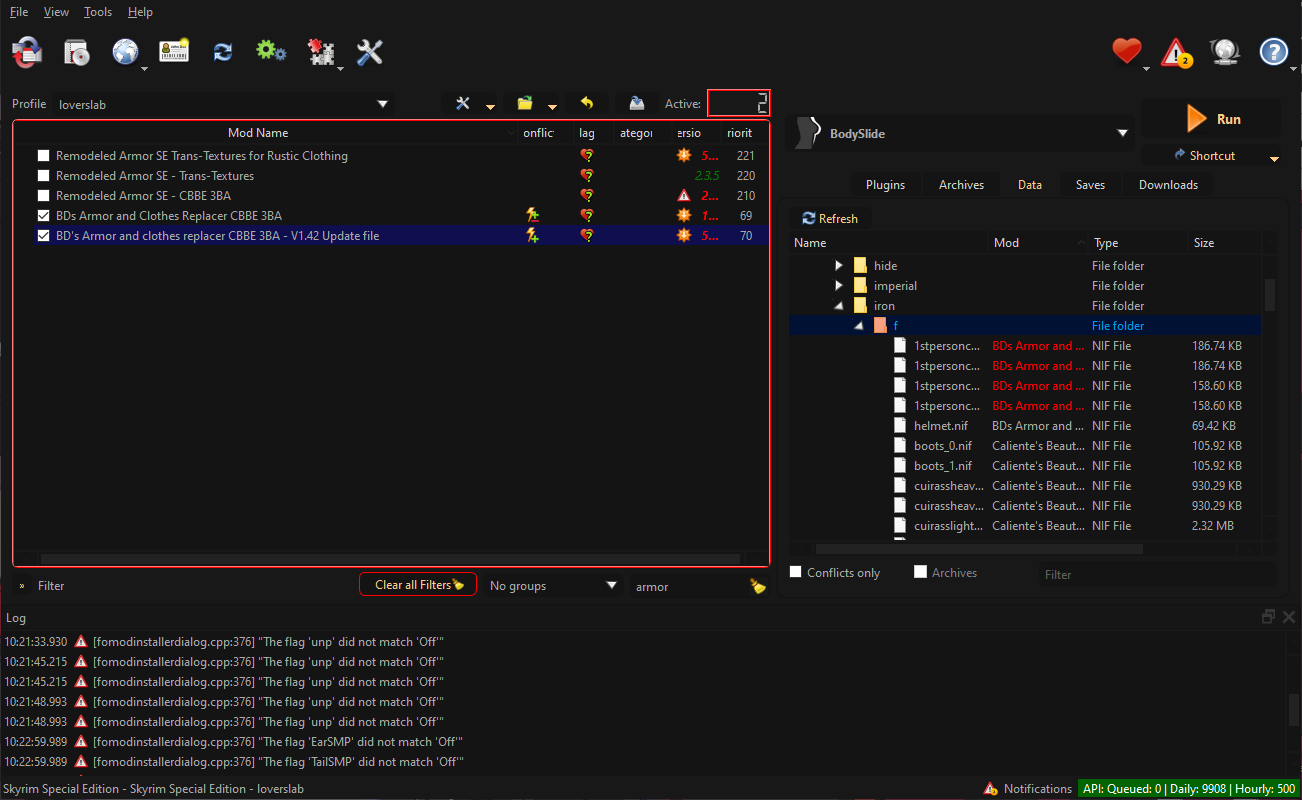Open the Manage Instances toolbar icon
Image resolution: width=1302 pixels, height=800 pixels.
(x=27, y=52)
